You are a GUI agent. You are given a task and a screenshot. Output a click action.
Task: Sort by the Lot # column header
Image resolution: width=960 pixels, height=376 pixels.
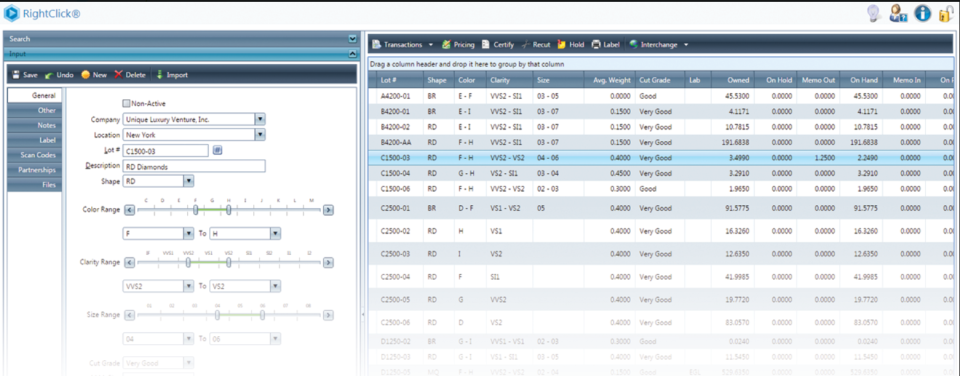[401, 80]
